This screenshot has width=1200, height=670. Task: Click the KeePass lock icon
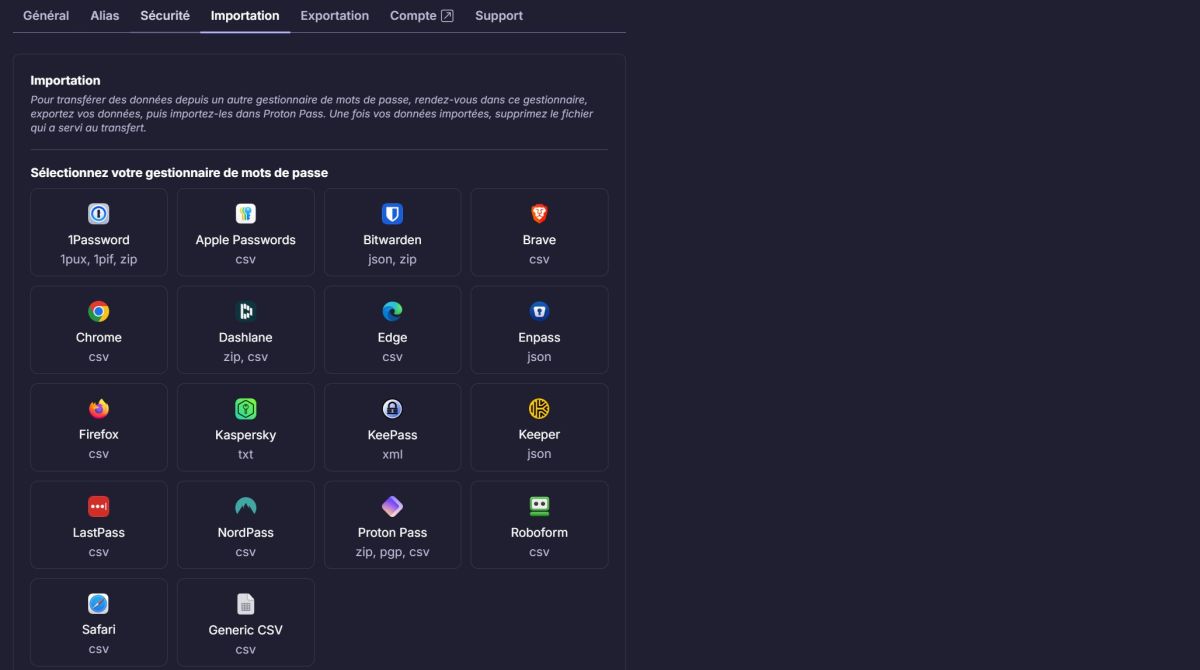point(392,409)
